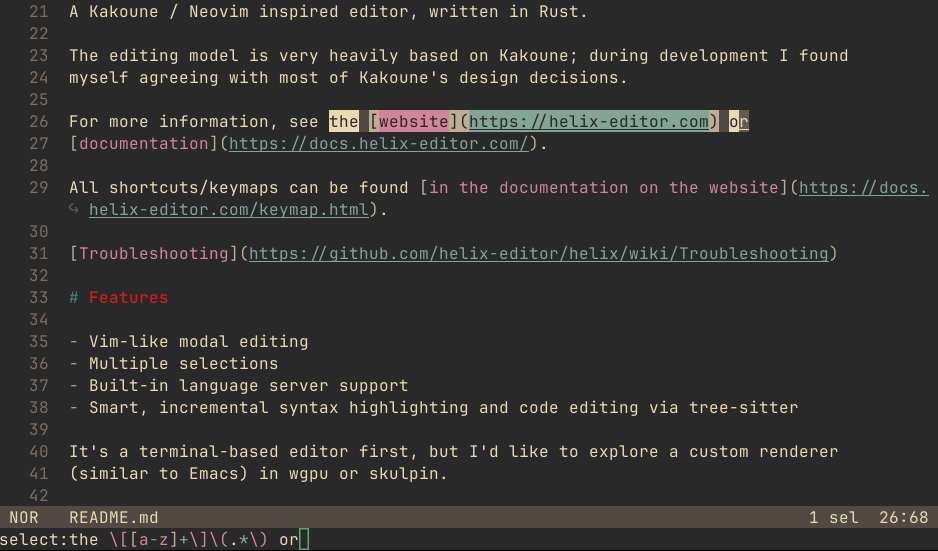This screenshot has height=551, width=938.
Task: Click line number 23 in the gutter
Action: [x=39, y=56]
